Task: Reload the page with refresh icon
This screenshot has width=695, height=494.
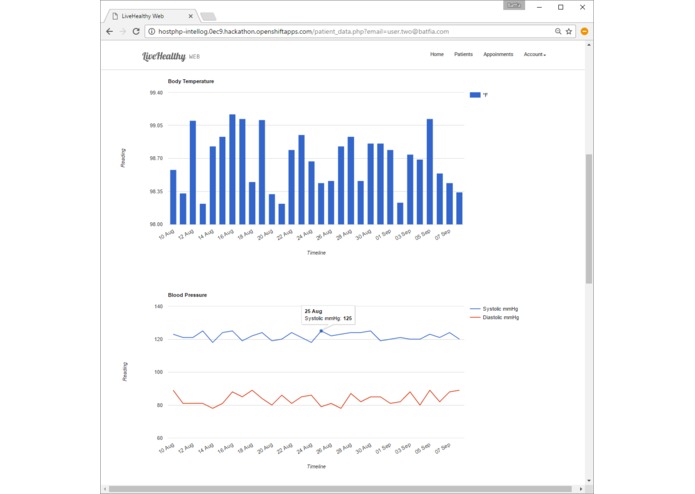Action: point(136,31)
